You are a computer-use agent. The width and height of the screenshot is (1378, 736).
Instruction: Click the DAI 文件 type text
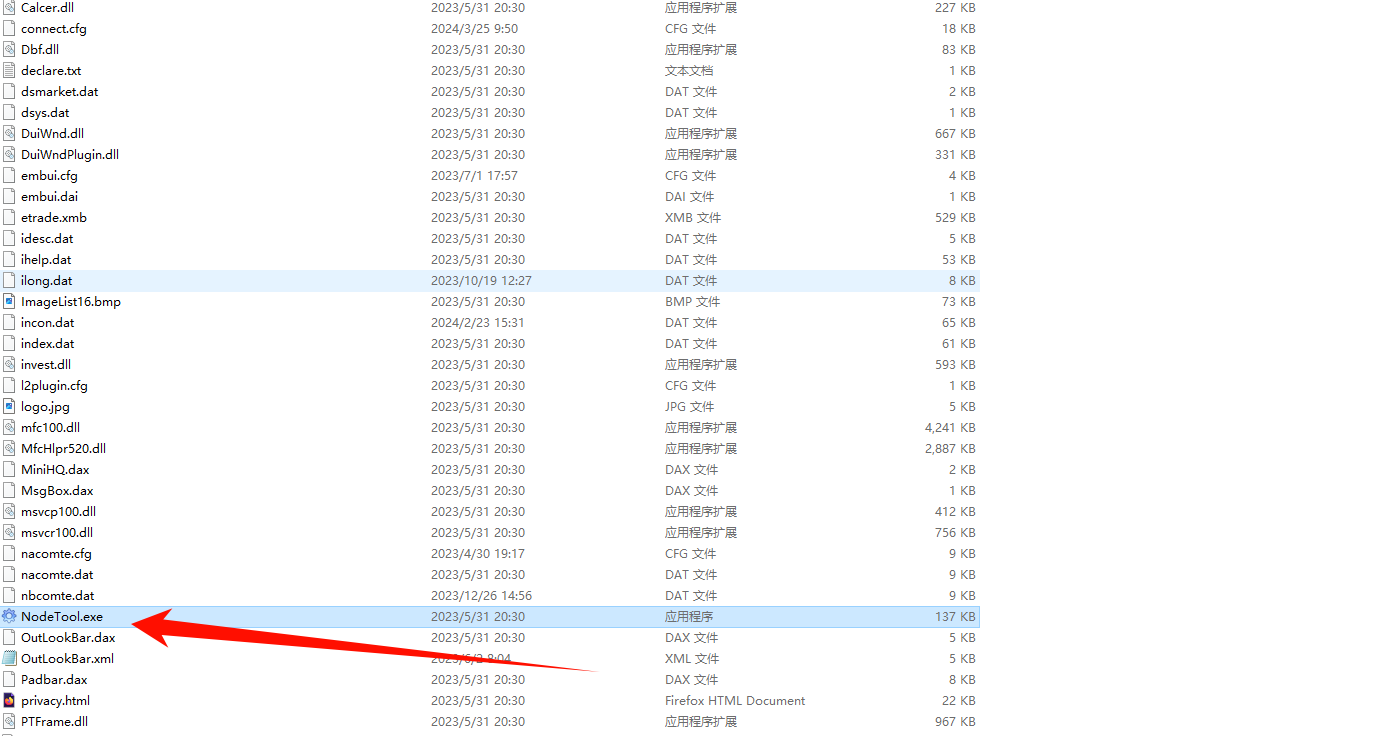point(690,197)
